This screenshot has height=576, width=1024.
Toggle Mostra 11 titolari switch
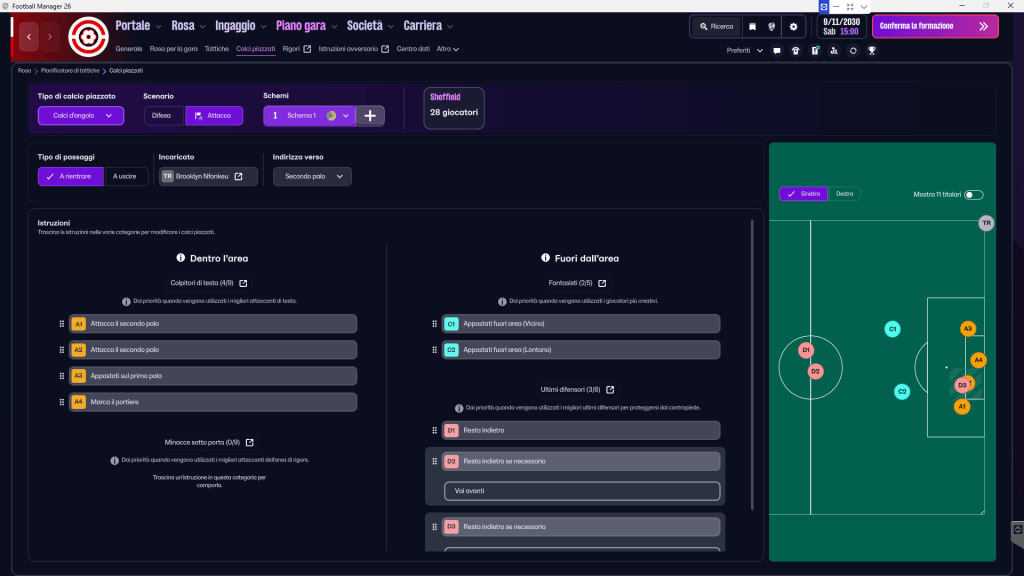pos(973,195)
